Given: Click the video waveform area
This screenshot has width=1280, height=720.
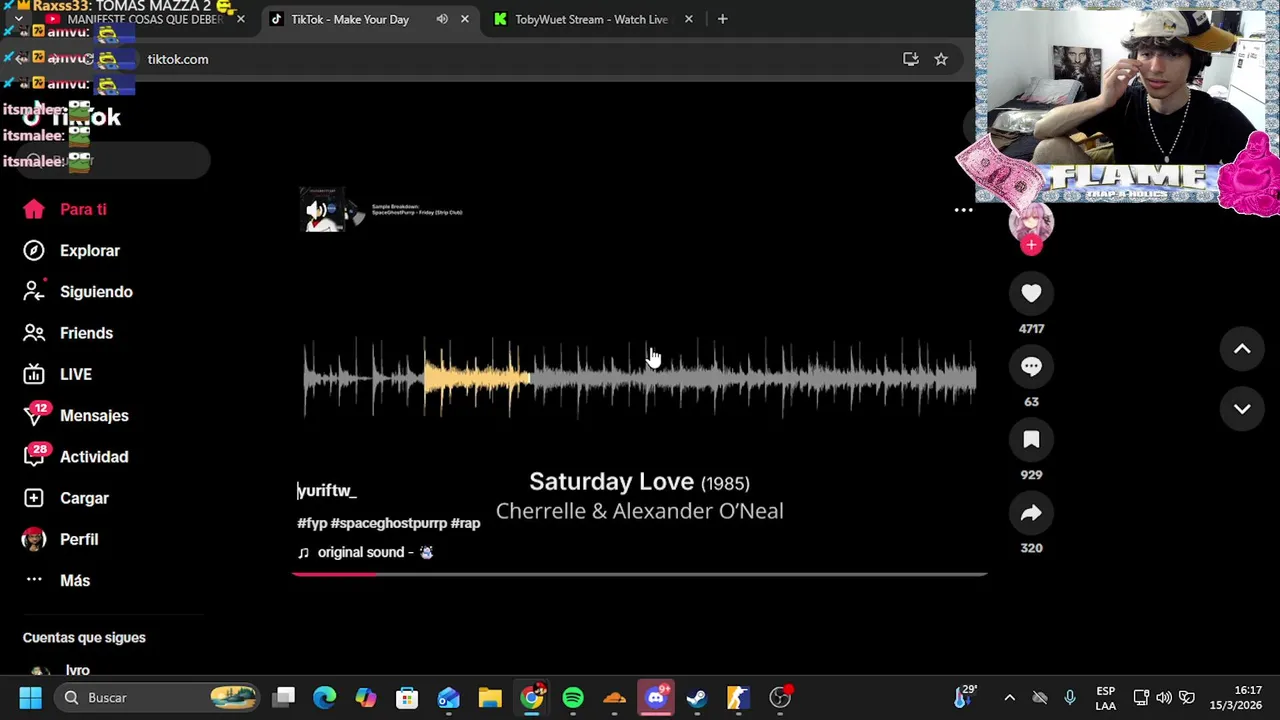Looking at the screenshot, I should point(640,378).
